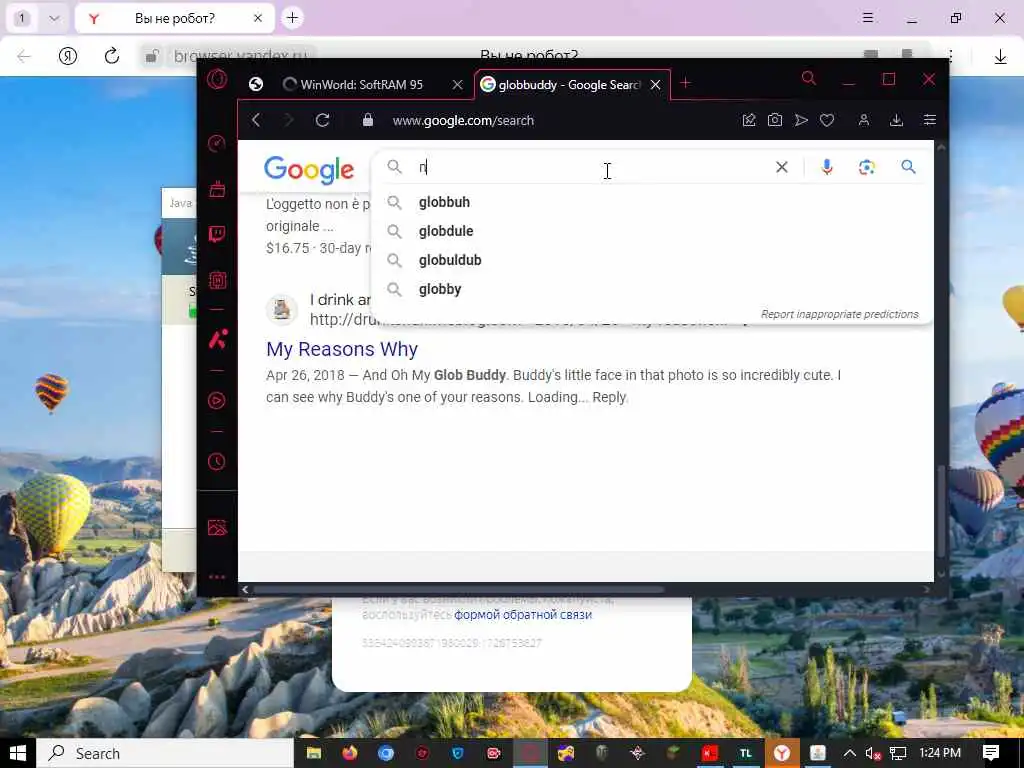
Task: Click the edit page pencil icon in address bar
Action: [749, 120]
